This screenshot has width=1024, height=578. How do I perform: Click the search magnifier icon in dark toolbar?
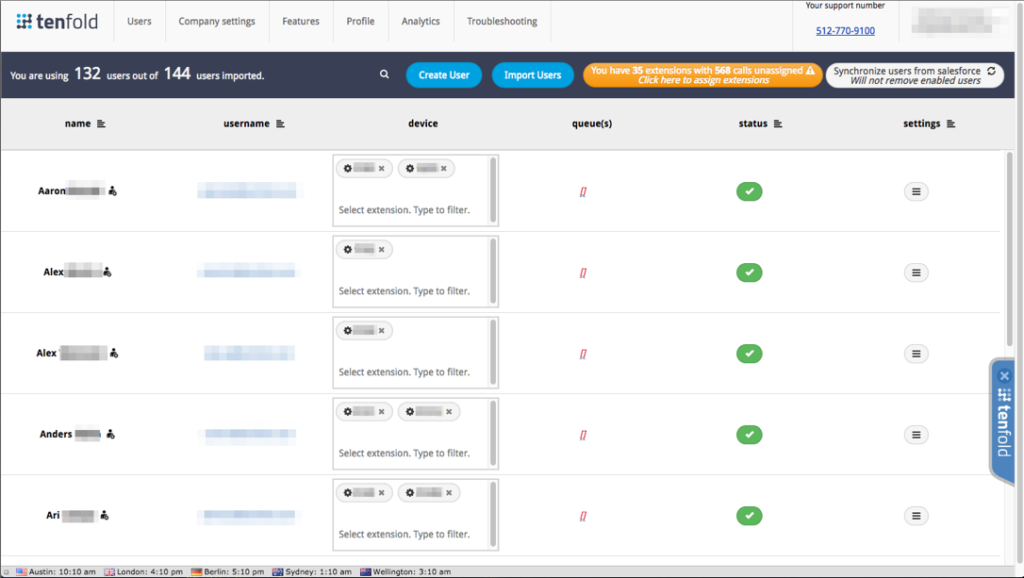coord(384,74)
